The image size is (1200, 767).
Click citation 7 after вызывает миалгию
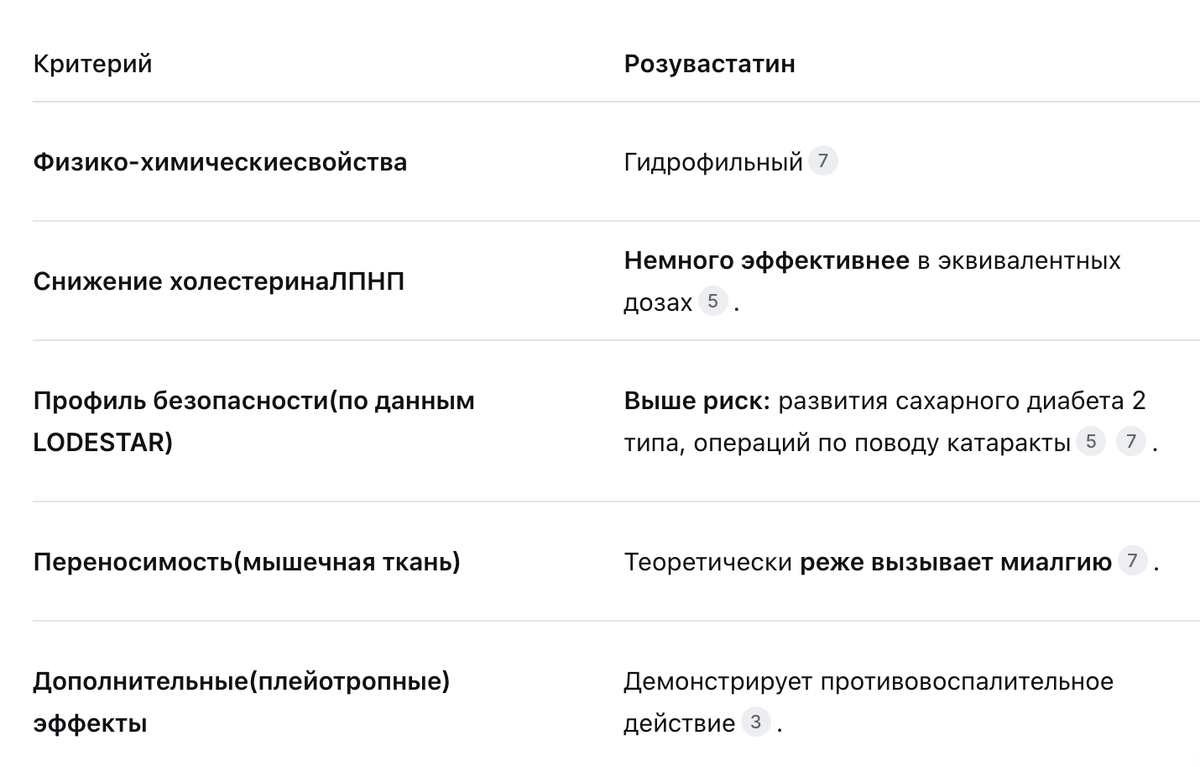click(1131, 562)
